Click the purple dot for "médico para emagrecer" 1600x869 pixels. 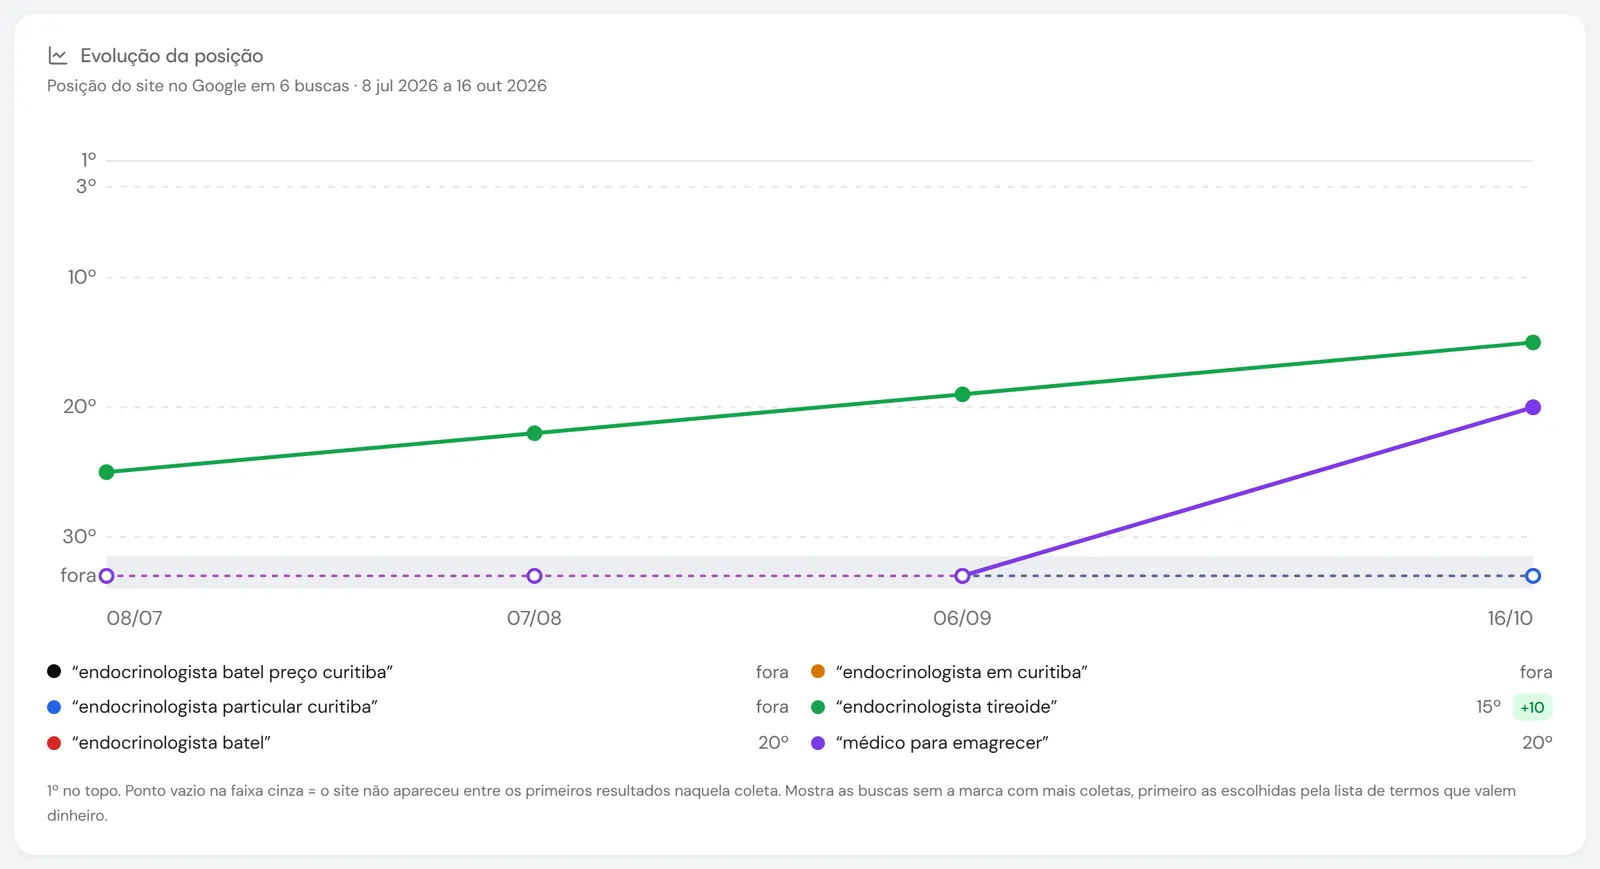818,743
